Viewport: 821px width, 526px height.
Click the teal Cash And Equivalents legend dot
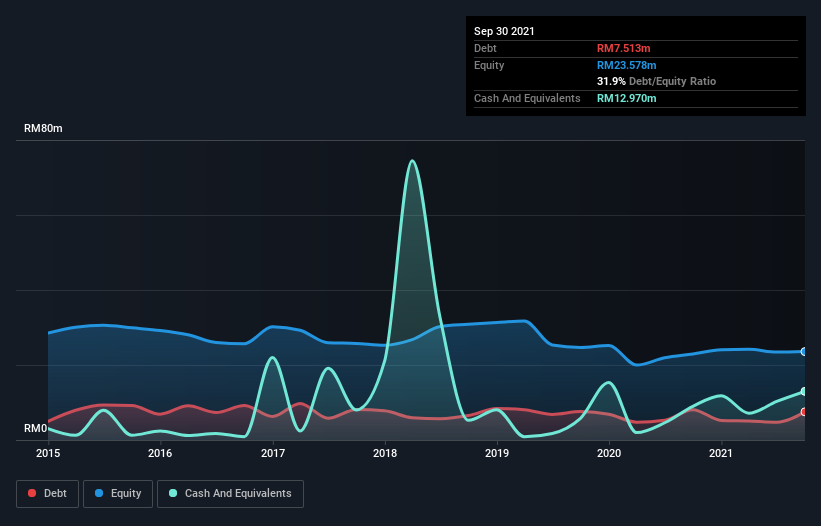point(173,493)
